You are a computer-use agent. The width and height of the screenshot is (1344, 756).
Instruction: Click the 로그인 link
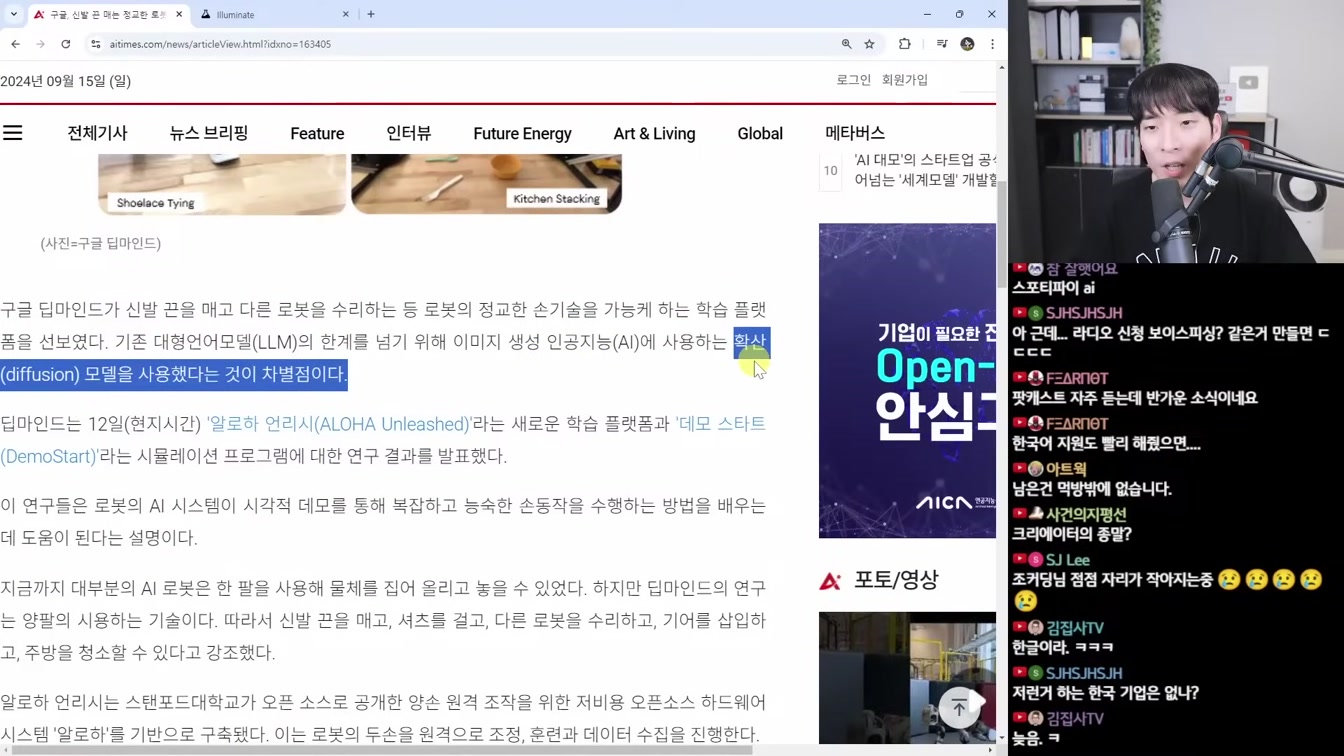pyautogui.click(x=853, y=80)
